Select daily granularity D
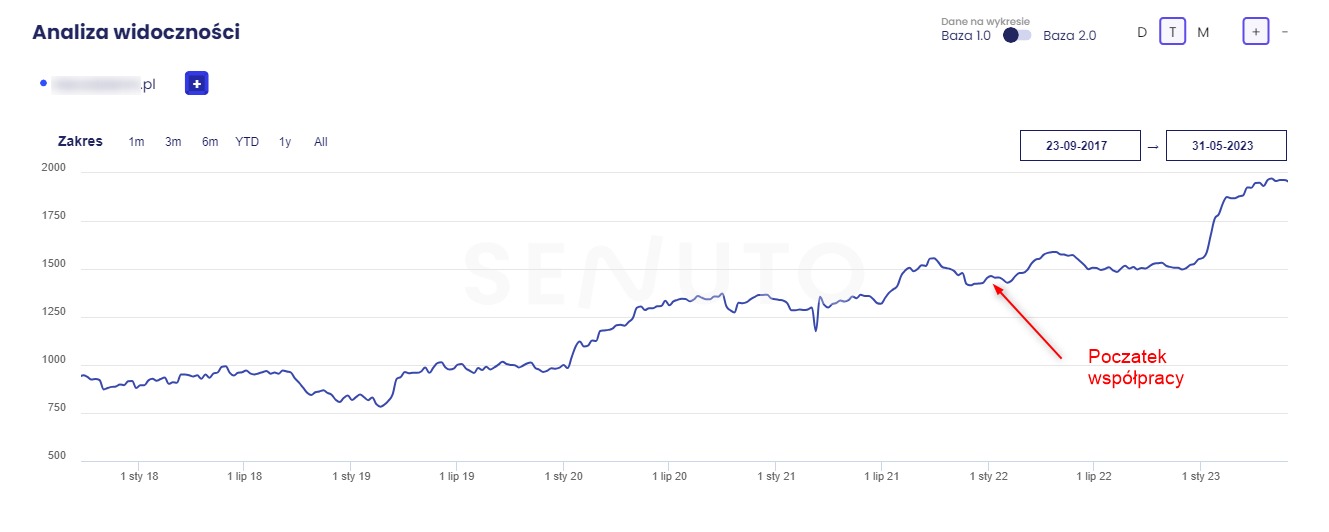Image resolution: width=1329 pixels, height=532 pixels. 1142,32
